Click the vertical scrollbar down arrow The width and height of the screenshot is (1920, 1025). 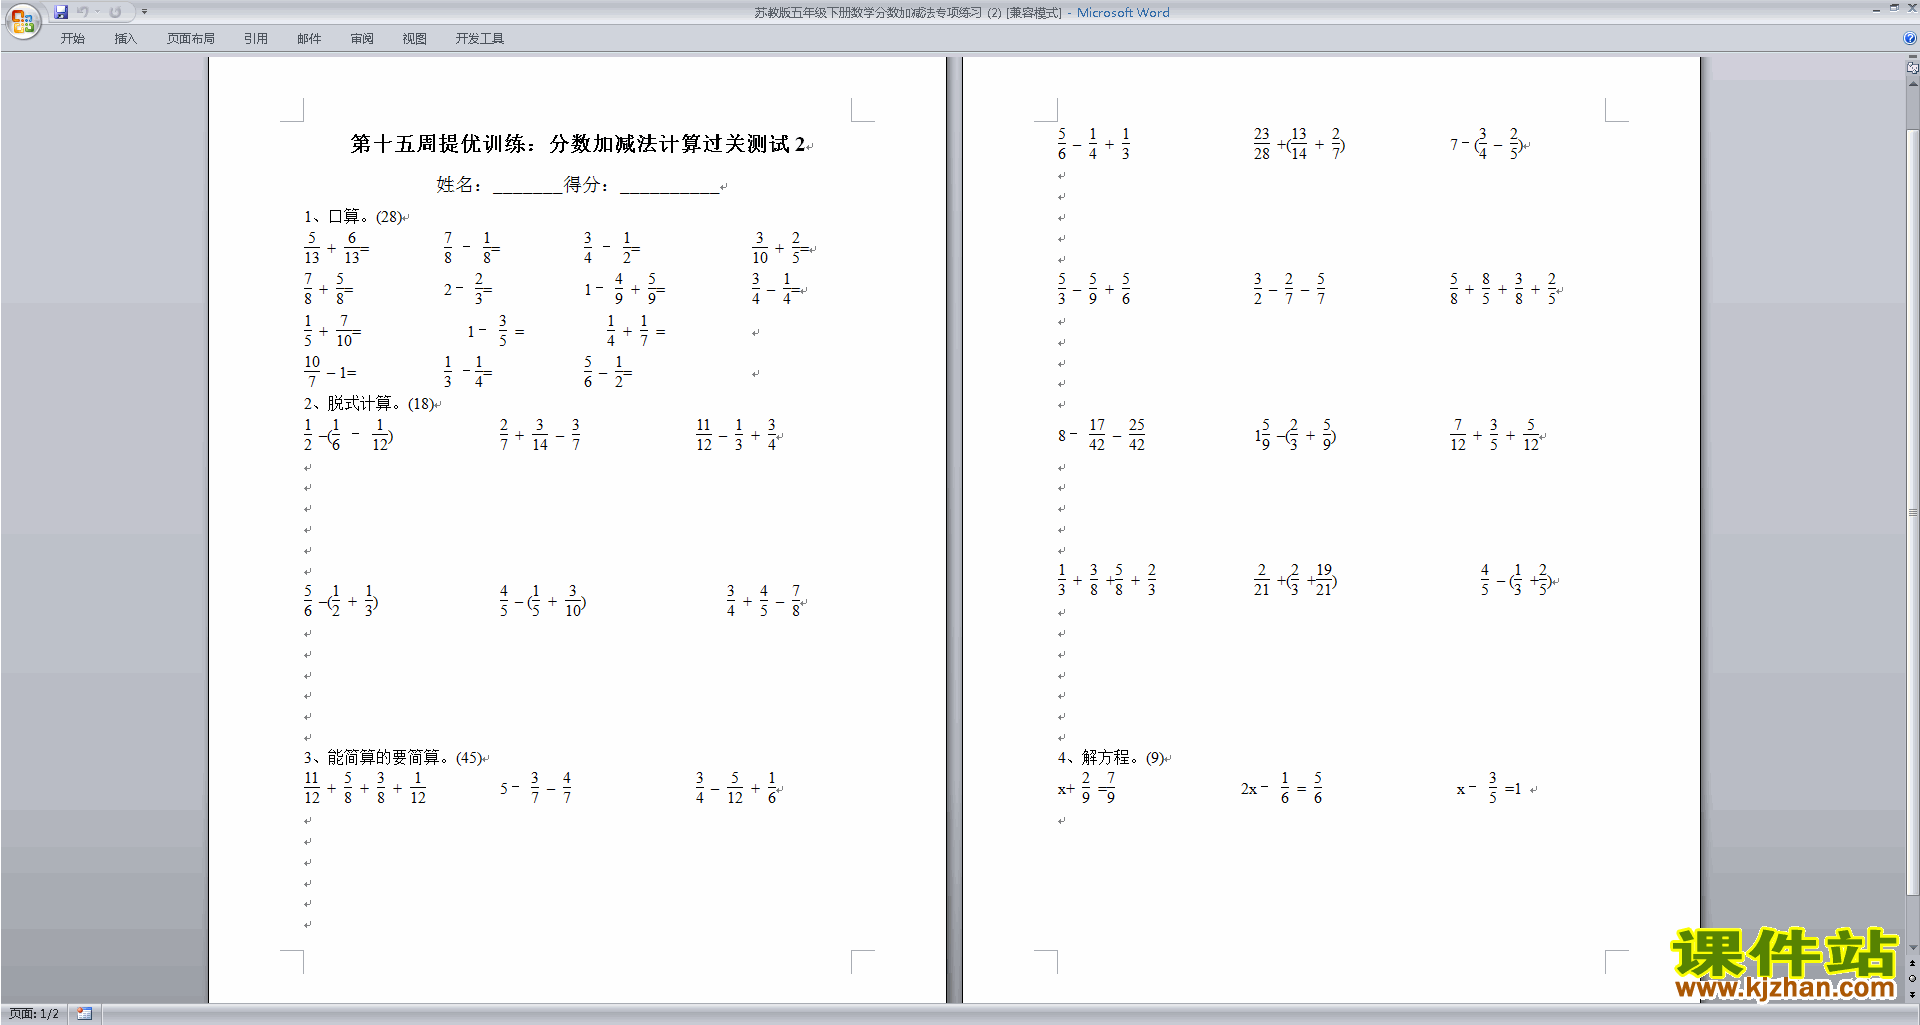(x=1912, y=947)
